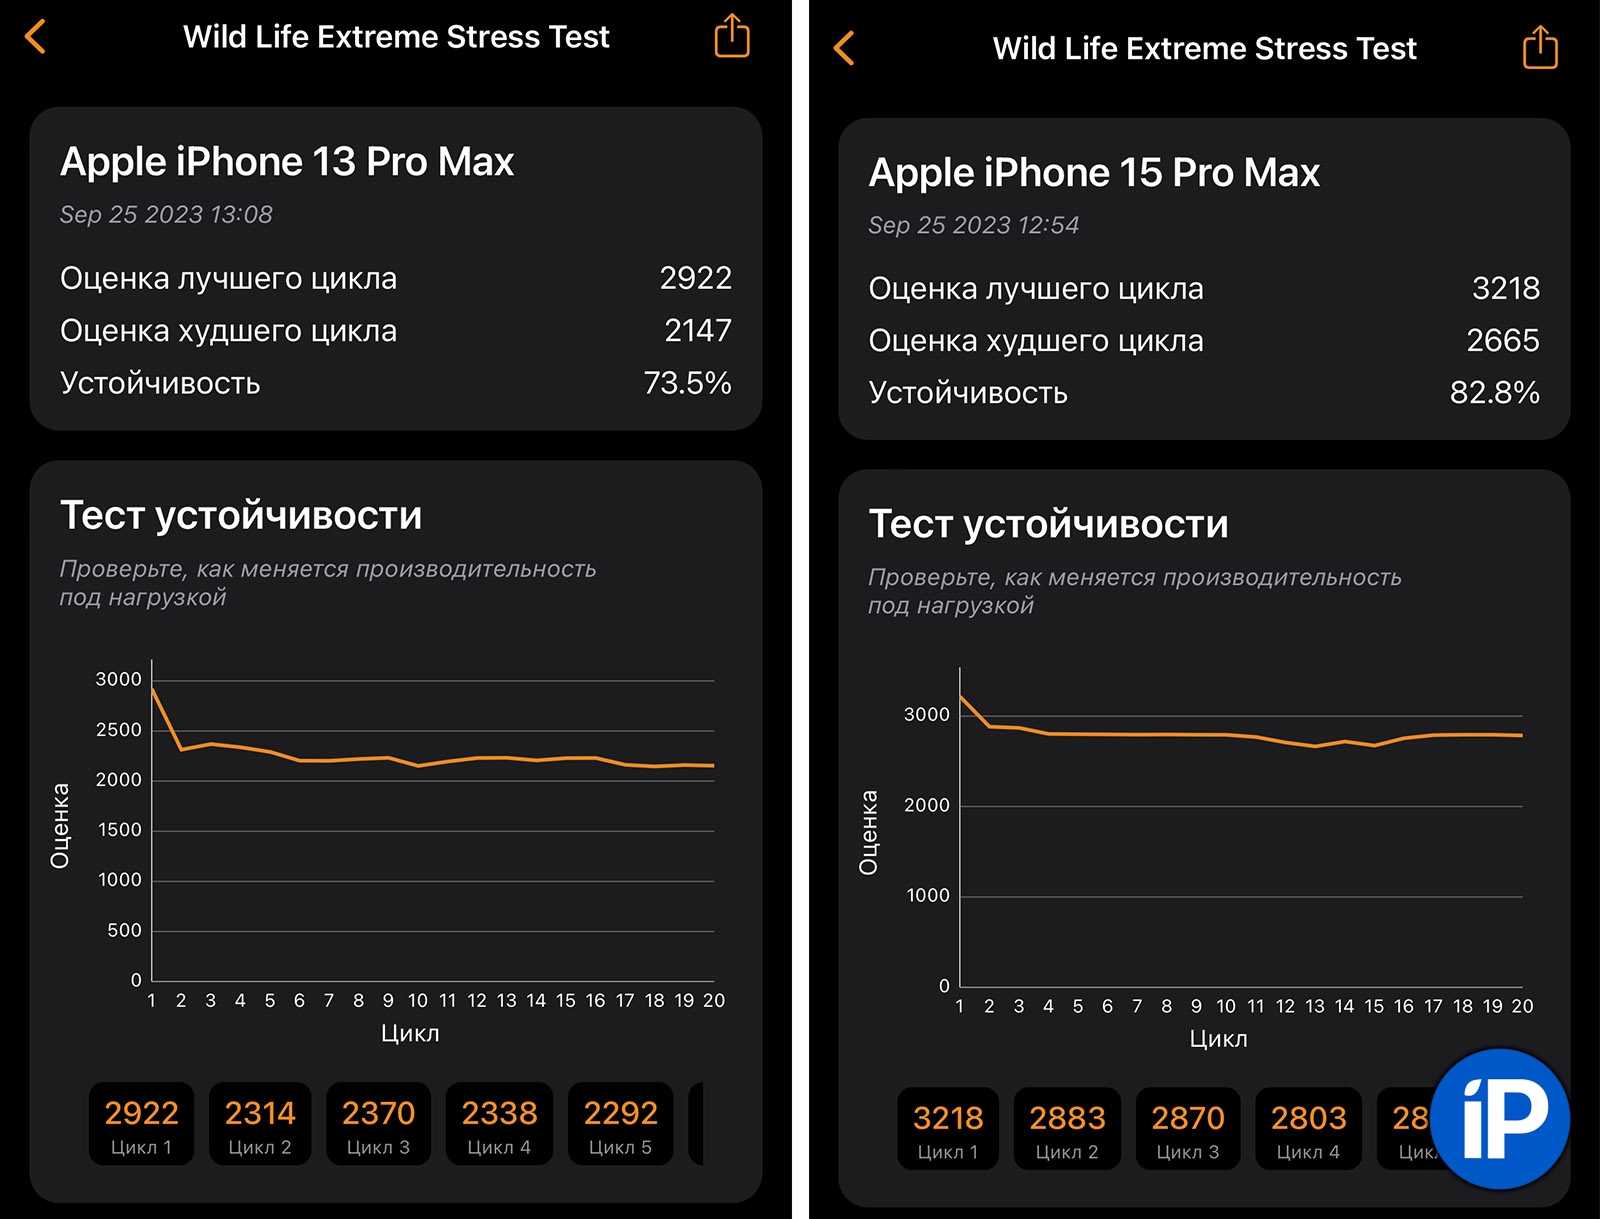
Task: Tap back arrow on iPhone 13 Pro Max screen
Action: (x=36, y=38)
